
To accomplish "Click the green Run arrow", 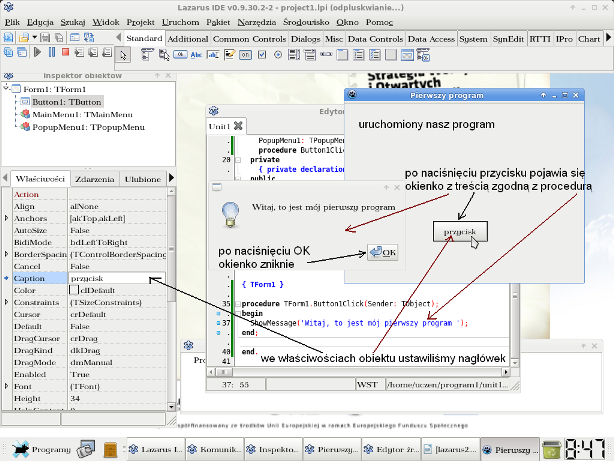I will pyautogui.click(x=38, y=52).
